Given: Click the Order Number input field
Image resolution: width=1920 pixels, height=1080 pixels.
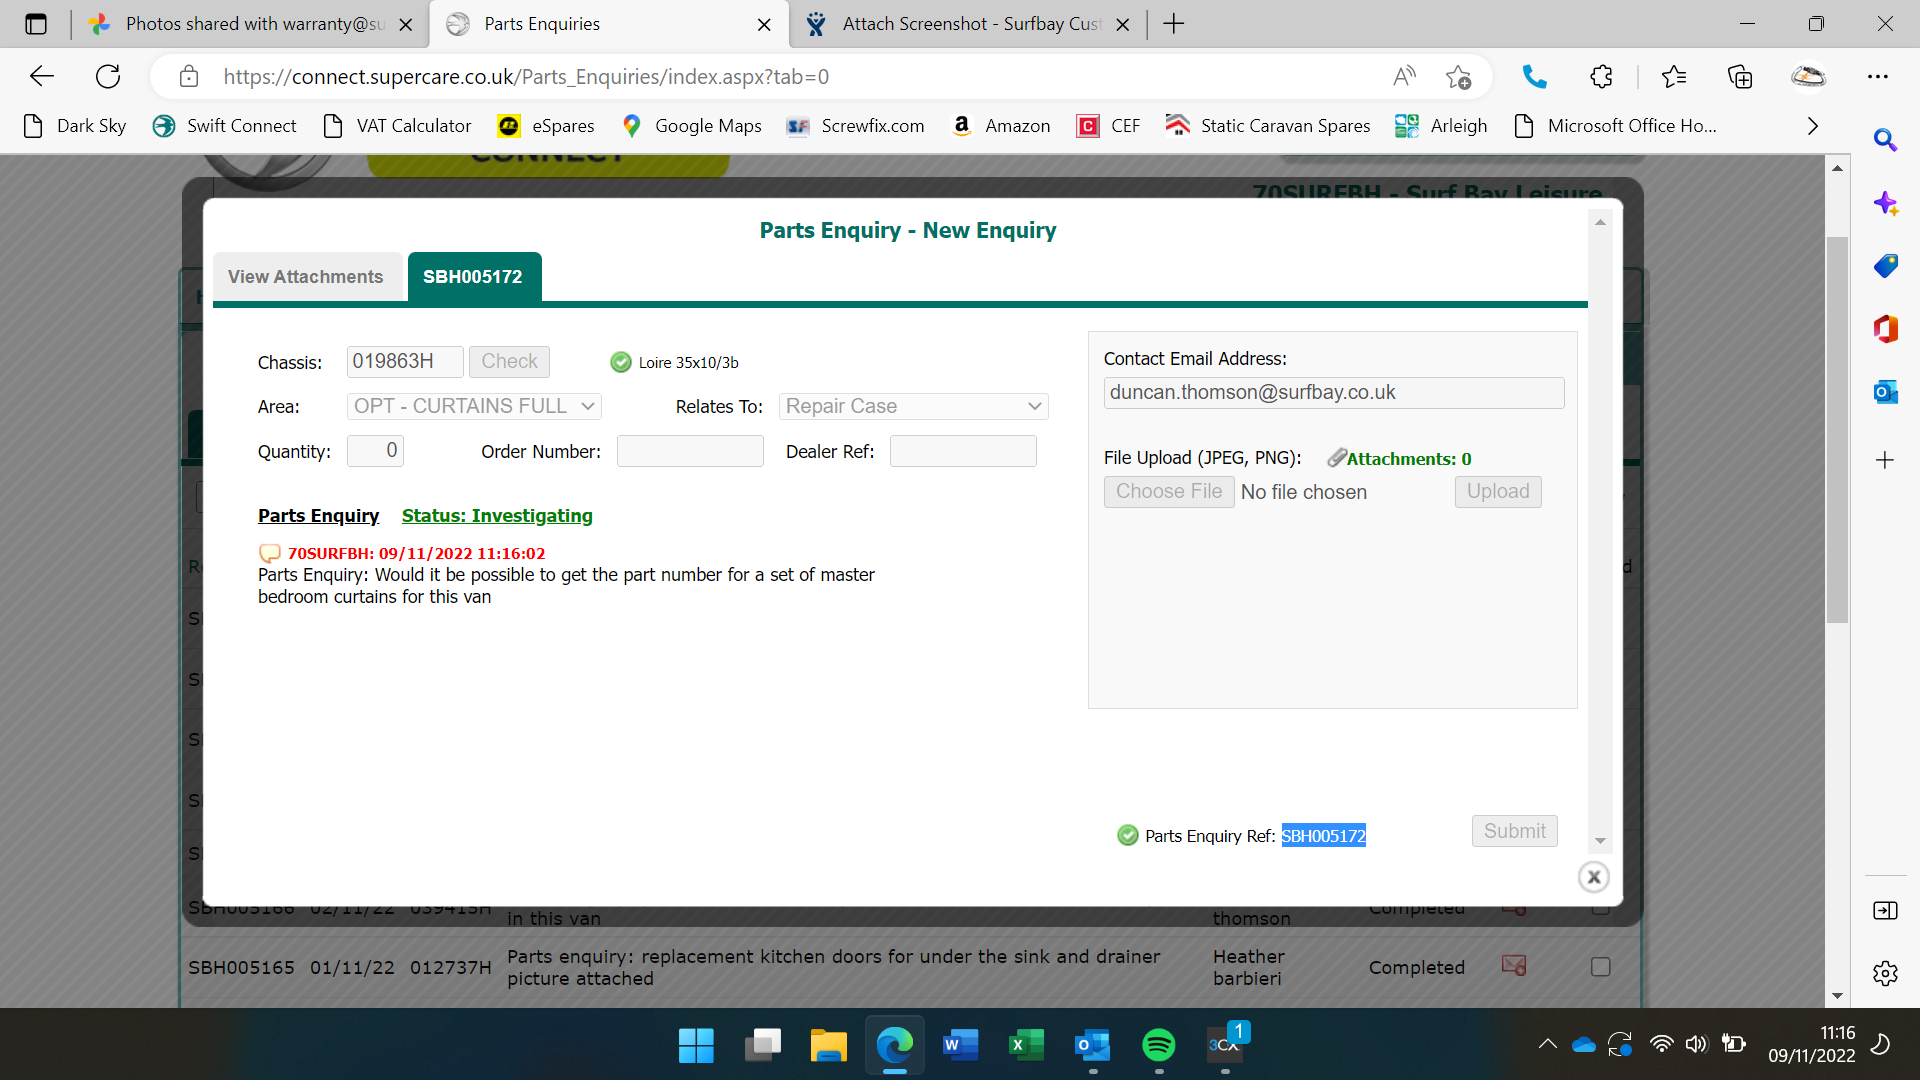Looking at the screenshot, I should coord(690,452).
